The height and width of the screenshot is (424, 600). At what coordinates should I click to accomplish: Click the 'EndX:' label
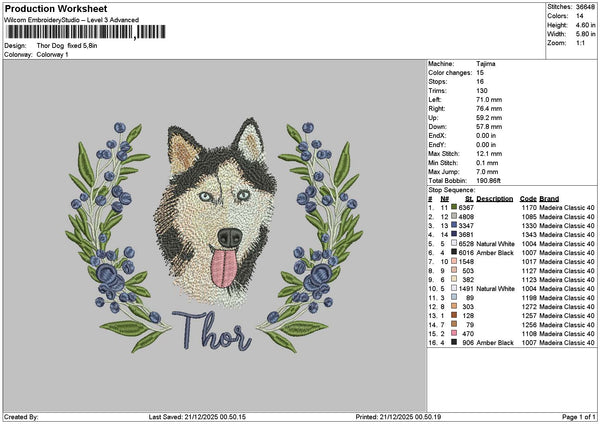(x=437, y=136)
